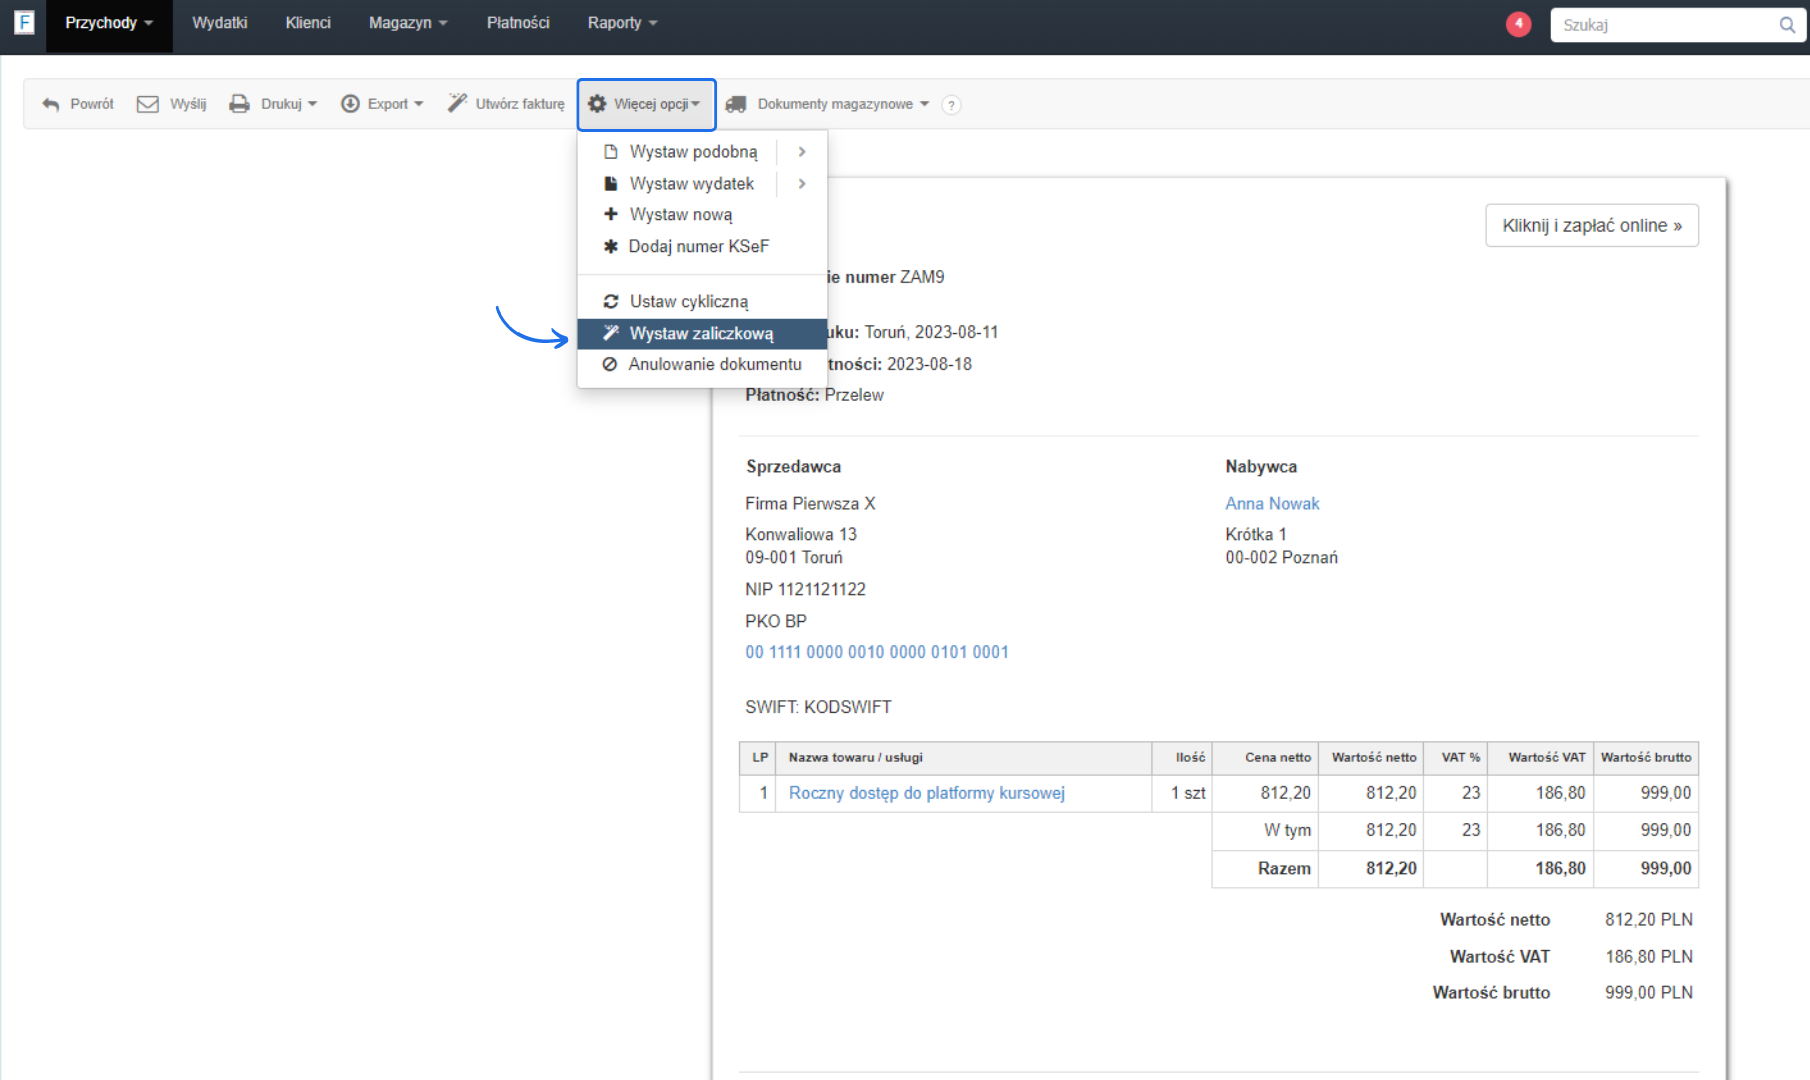Click the Drukuj printer icon
The image size is (1810, 1080).
coord(239,104)
